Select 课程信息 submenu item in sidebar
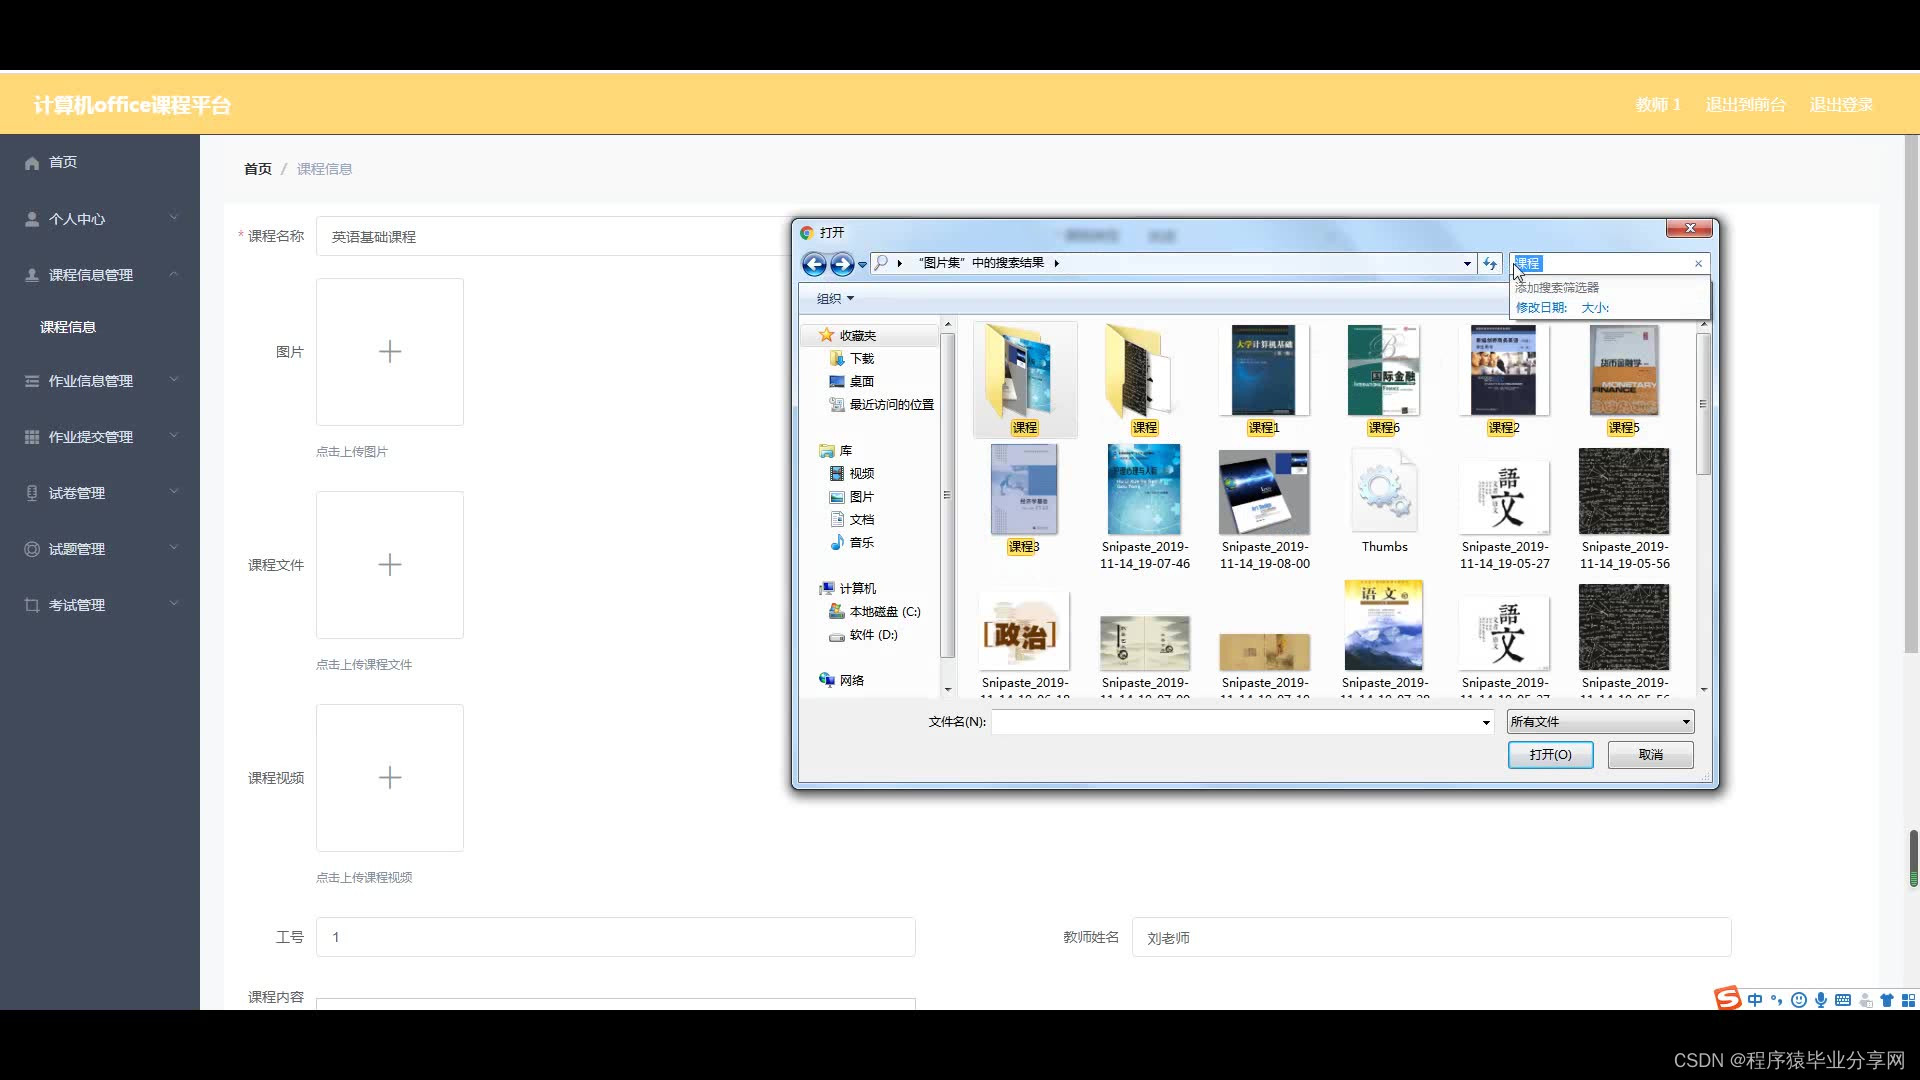 [68, 327]
